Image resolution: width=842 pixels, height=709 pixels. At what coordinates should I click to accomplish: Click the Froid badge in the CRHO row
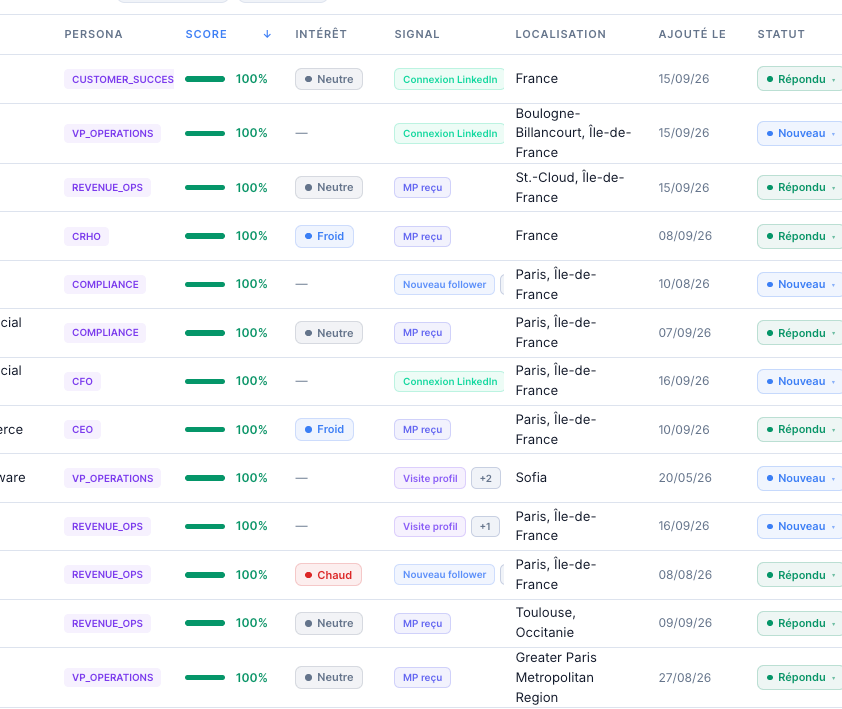pyautogui.click(x=324, y=236)
